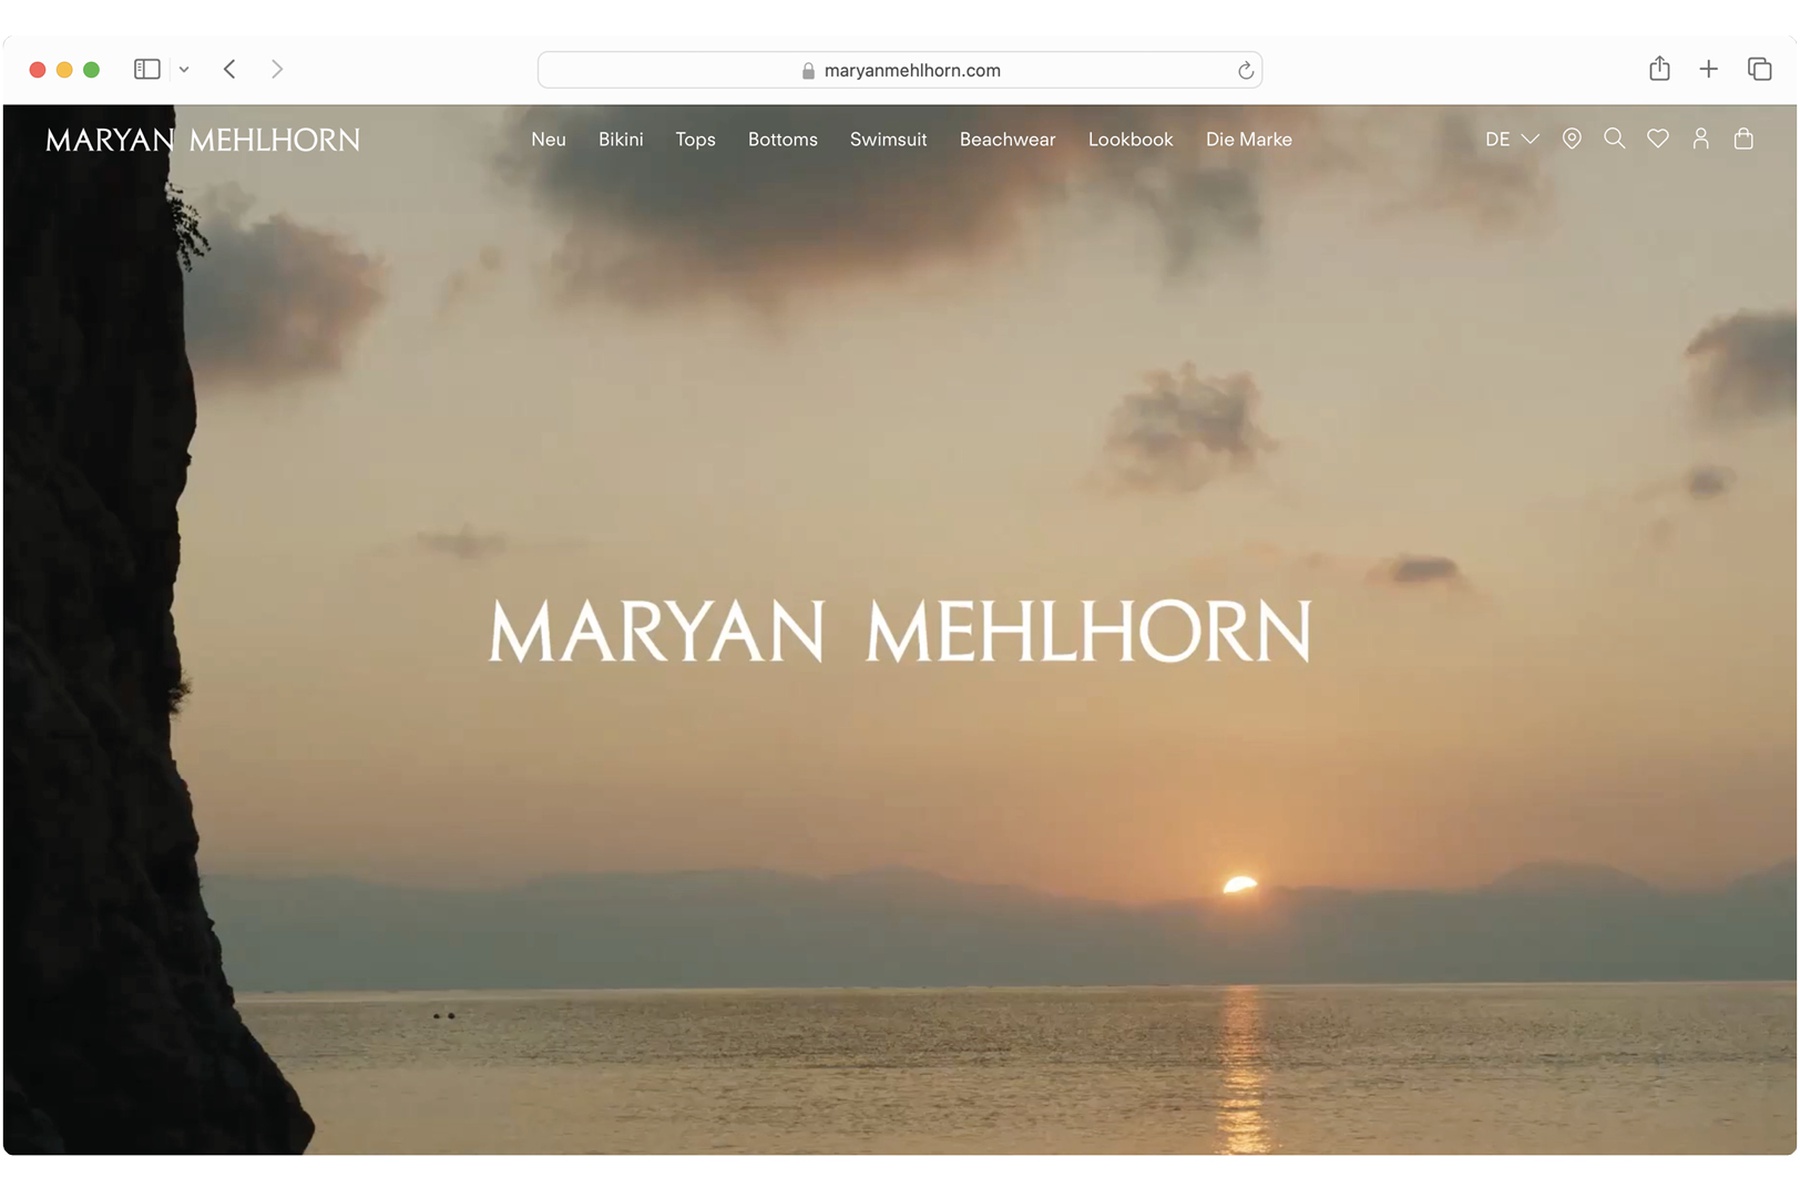The image size is (1800, 1198).
Task: Minimize the Safari window with yellow button
Action: click(x=65, y=70)
